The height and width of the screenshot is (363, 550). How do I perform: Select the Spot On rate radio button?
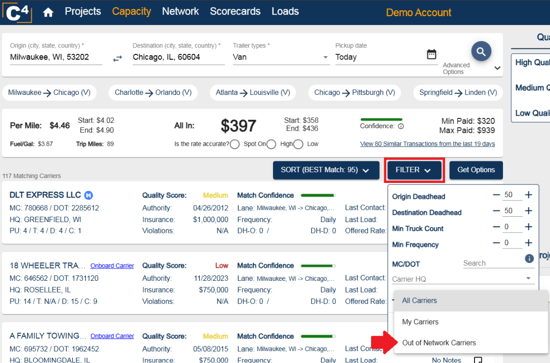(x=235, y=144)
